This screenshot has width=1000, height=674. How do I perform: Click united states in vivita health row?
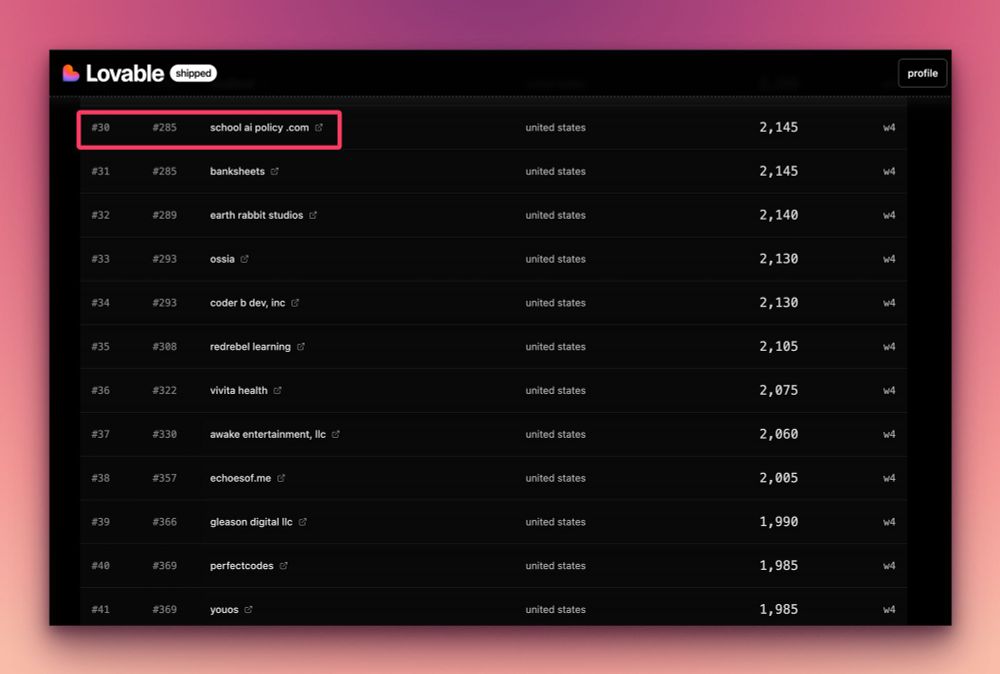[x=555, y=390]
